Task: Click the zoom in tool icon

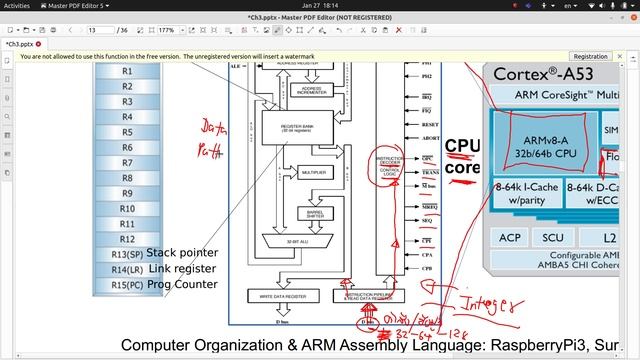Action: tap(192, 30)
